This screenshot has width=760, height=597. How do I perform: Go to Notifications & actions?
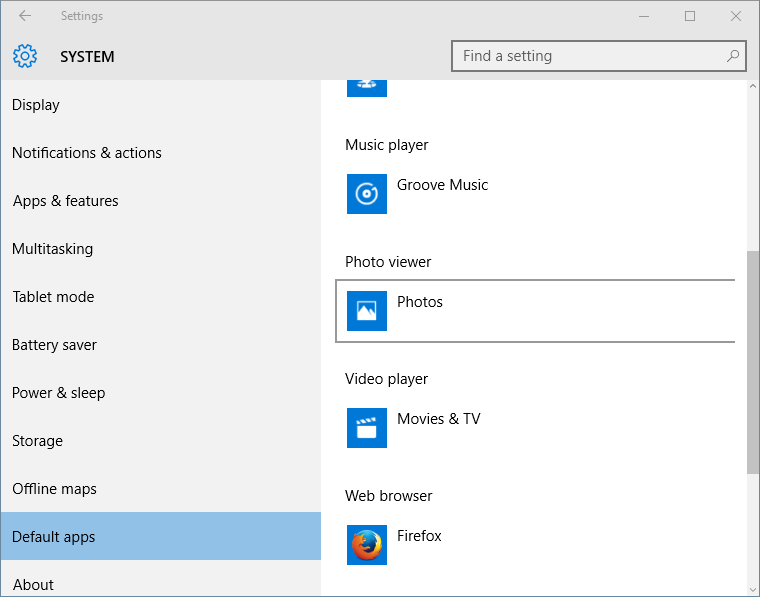point(86,153)
